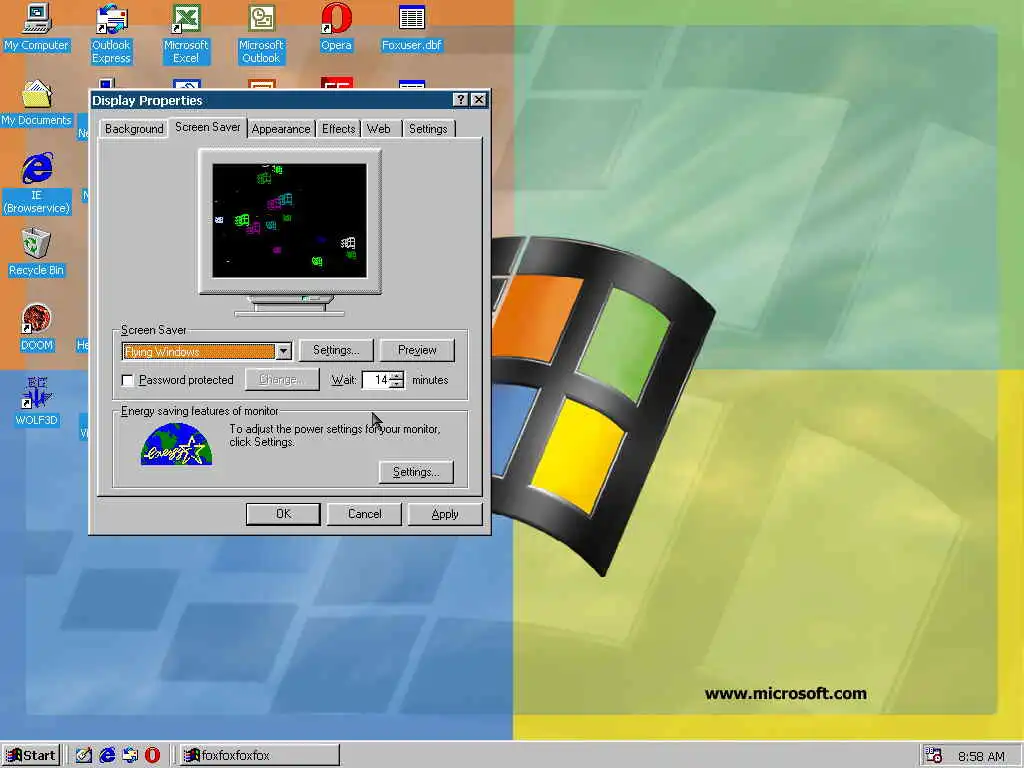This screenshot has height=768, width=1024.
Task: Close the Display Properties dialog
Action: point(479,99)
